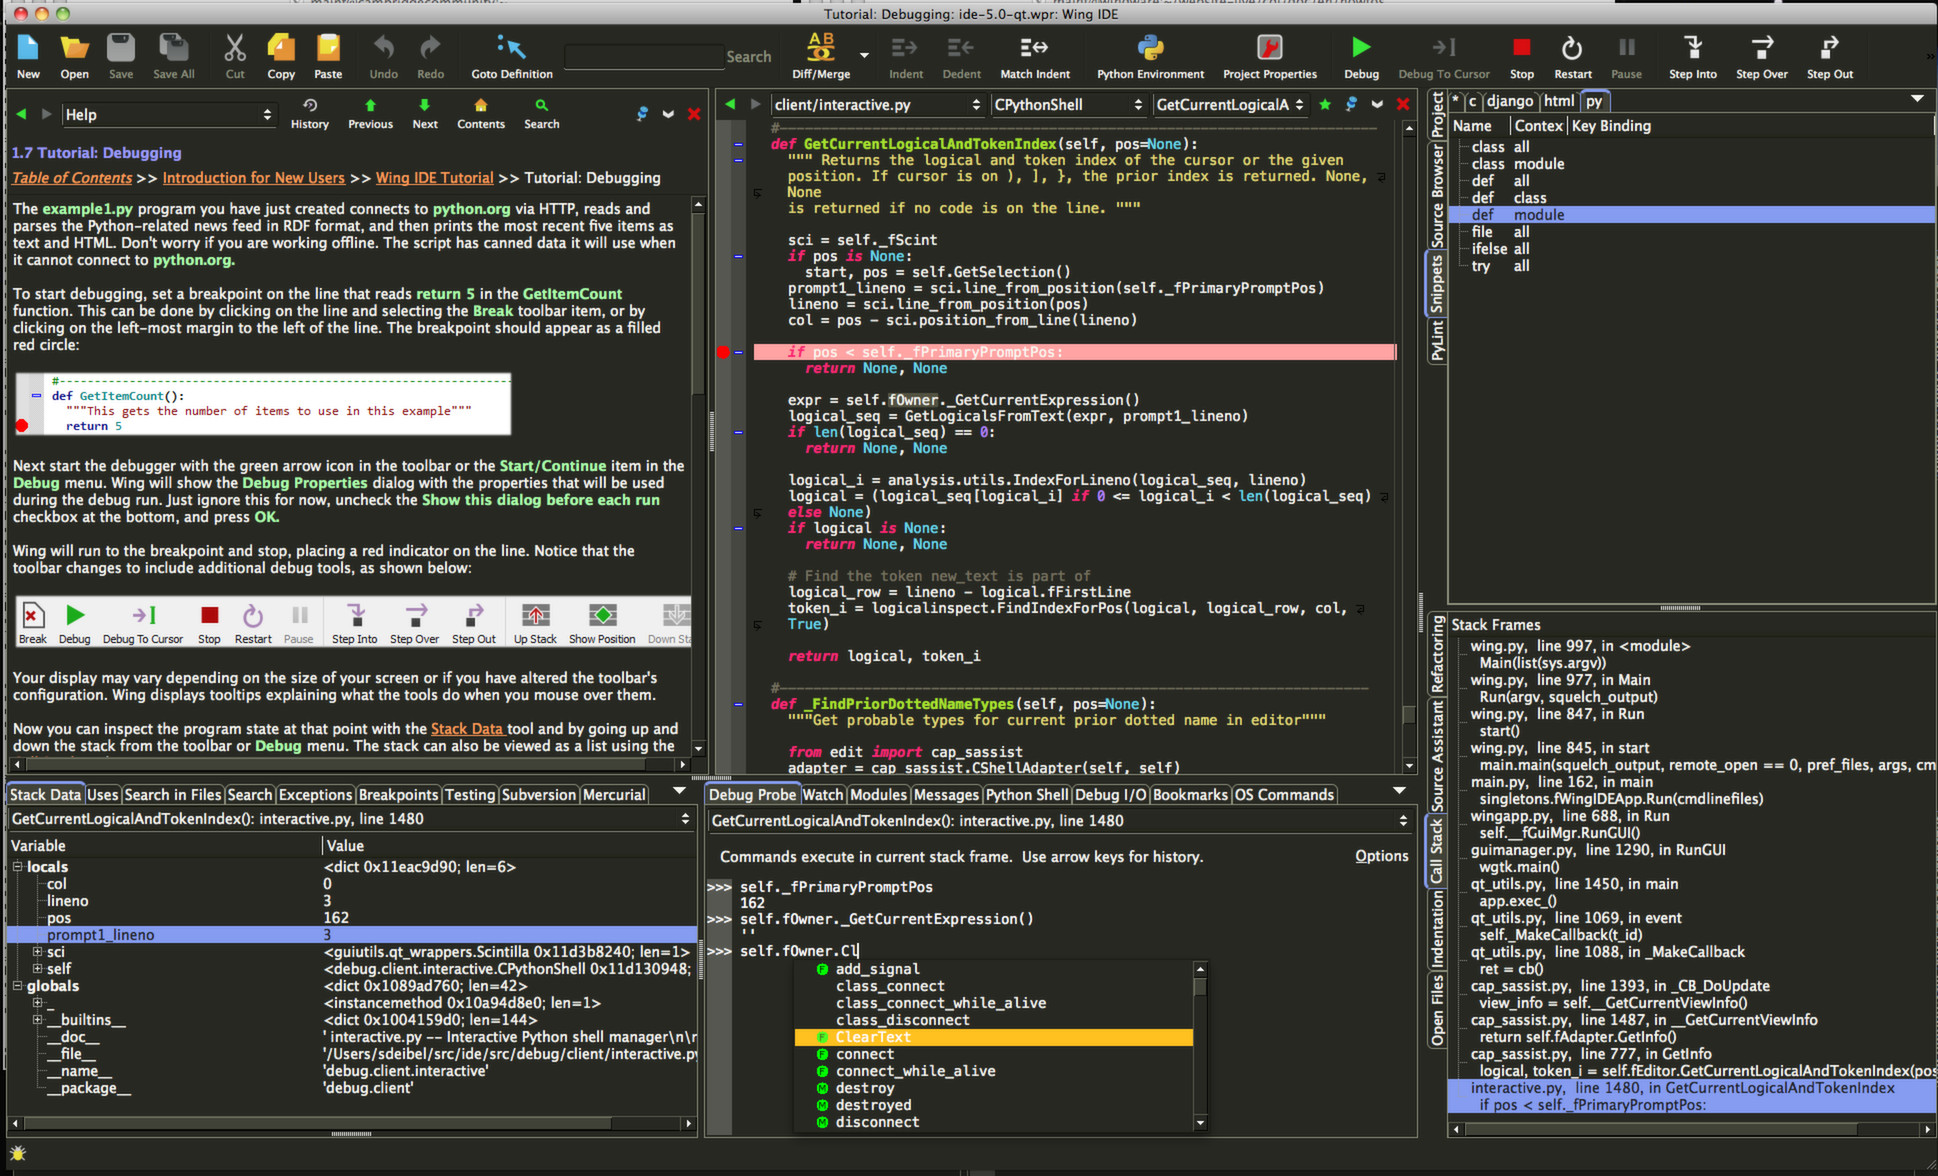Viewport: 1938px width, 1176px height.
Task: Select the Step Over debug icon
Action: click(1761, 47)
